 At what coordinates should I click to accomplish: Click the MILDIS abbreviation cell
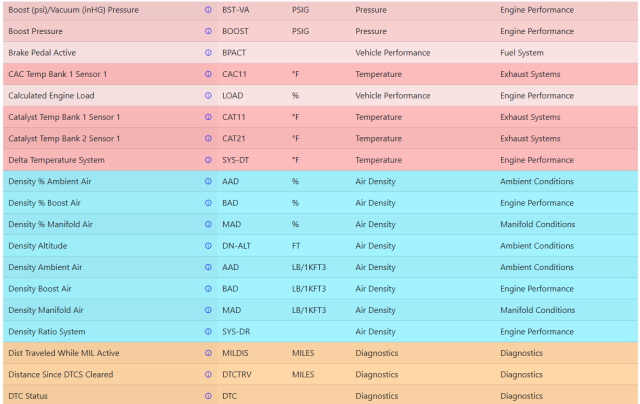(x=235, y=353)
